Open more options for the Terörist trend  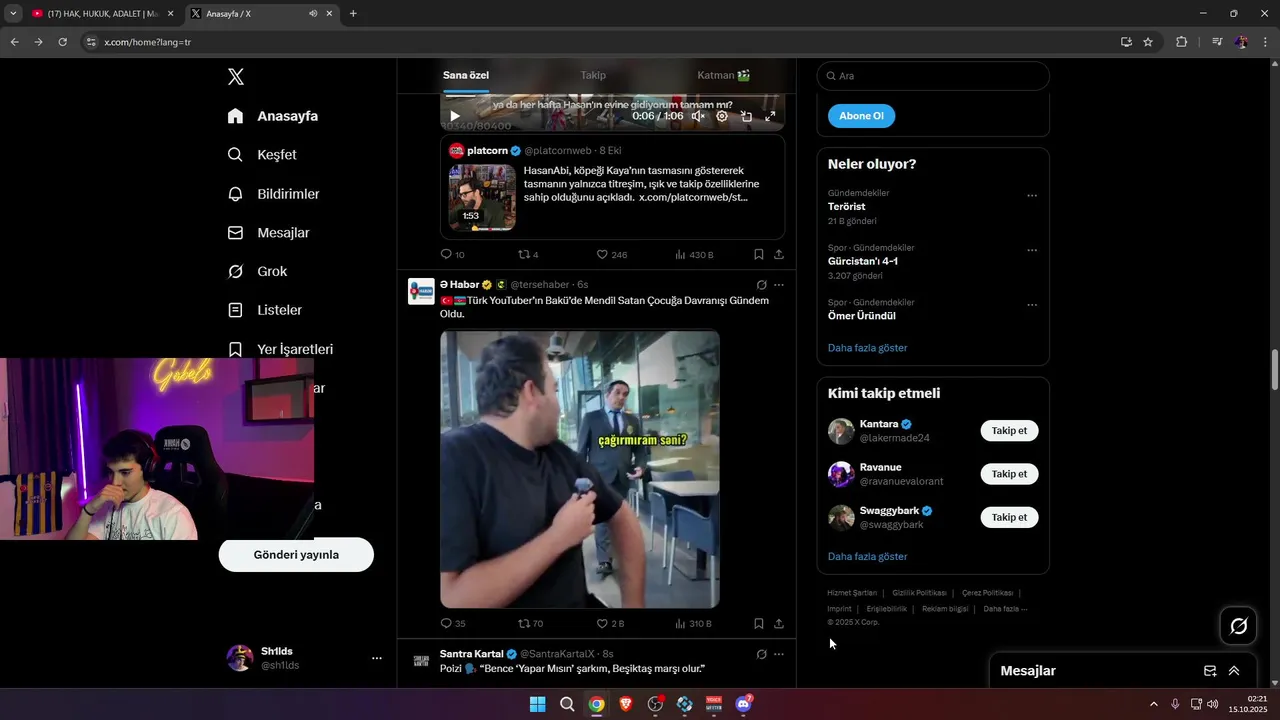point(1032,196)
